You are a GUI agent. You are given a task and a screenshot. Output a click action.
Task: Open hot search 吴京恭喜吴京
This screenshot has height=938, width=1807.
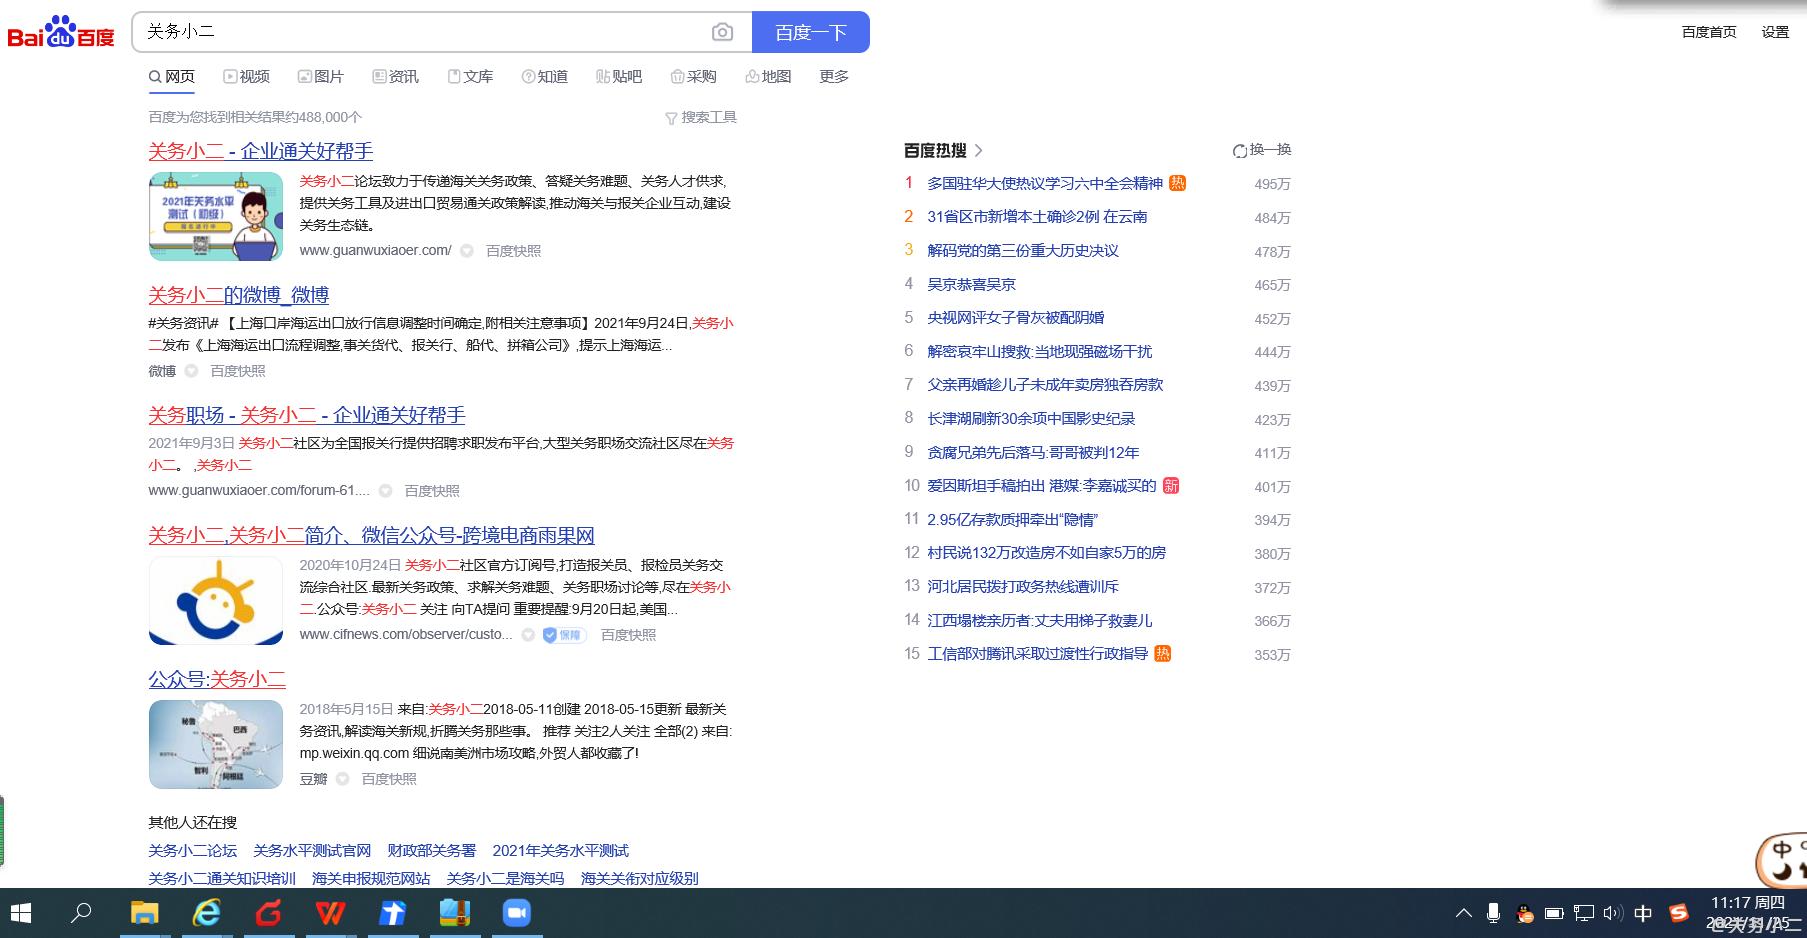[971, 285]
